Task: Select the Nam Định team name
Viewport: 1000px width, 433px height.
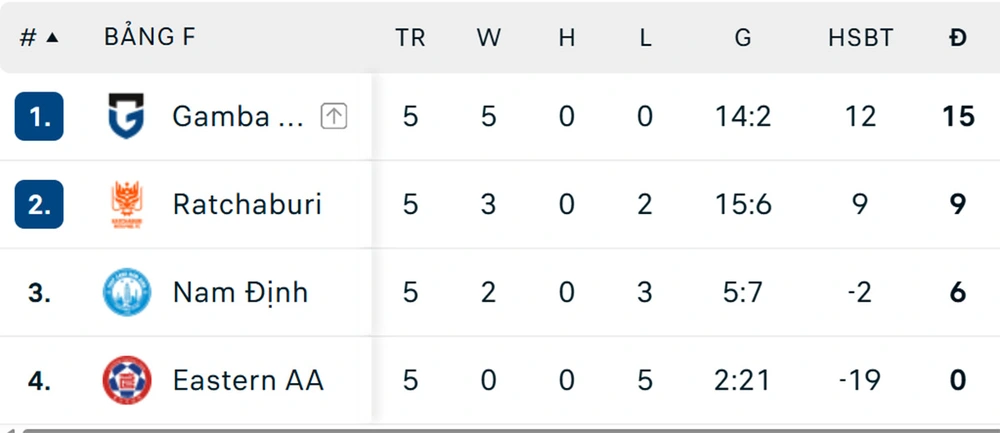Action: pyautogui.click(x=240, y=293)
